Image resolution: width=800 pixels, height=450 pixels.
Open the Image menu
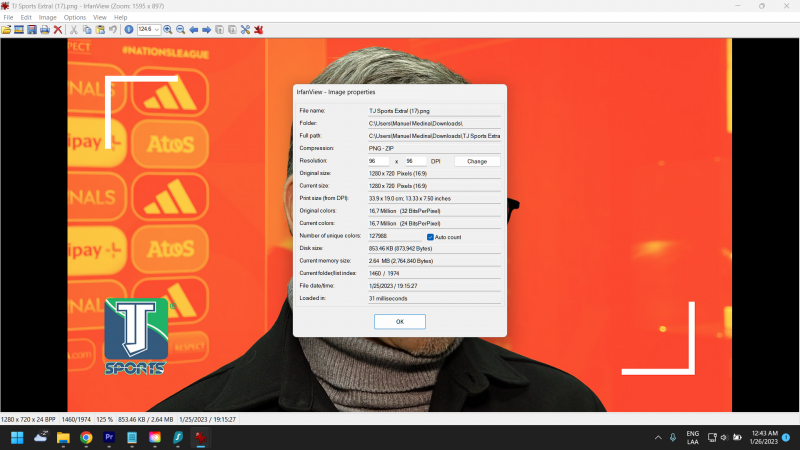tap(47, 17)
